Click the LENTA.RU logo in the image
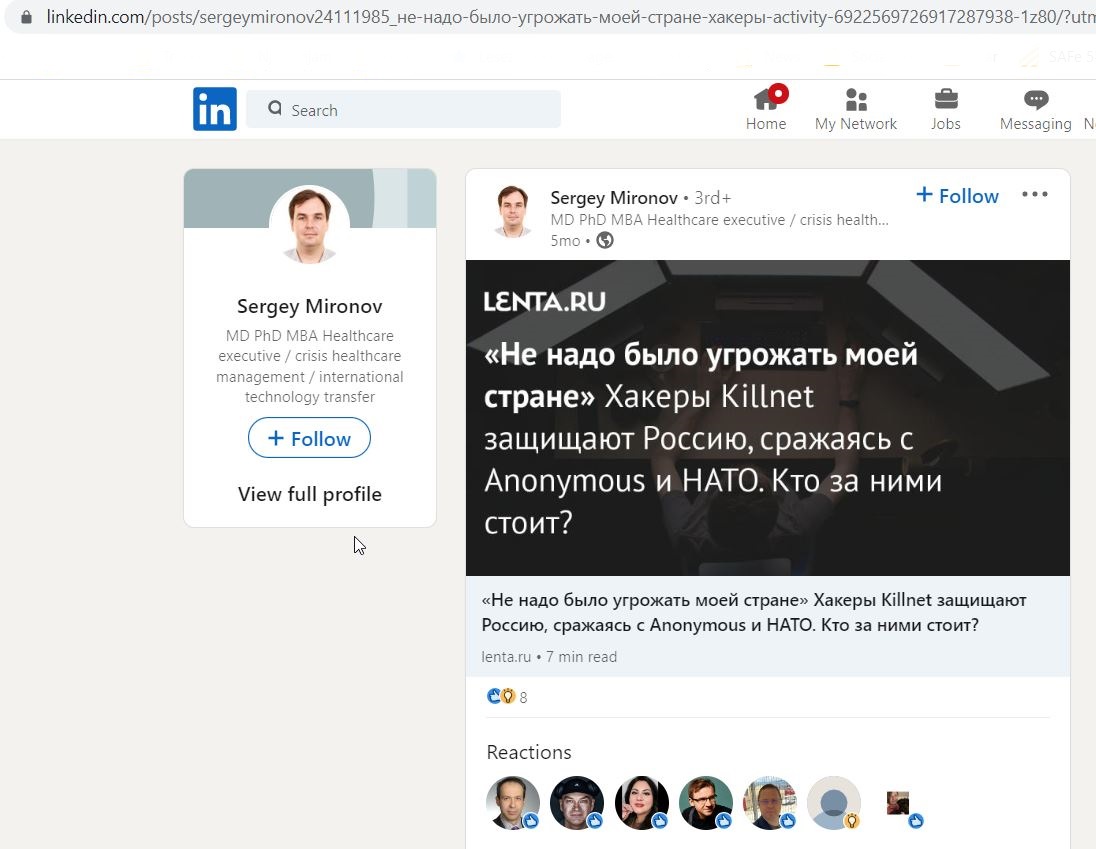 [x=545, y=301]
